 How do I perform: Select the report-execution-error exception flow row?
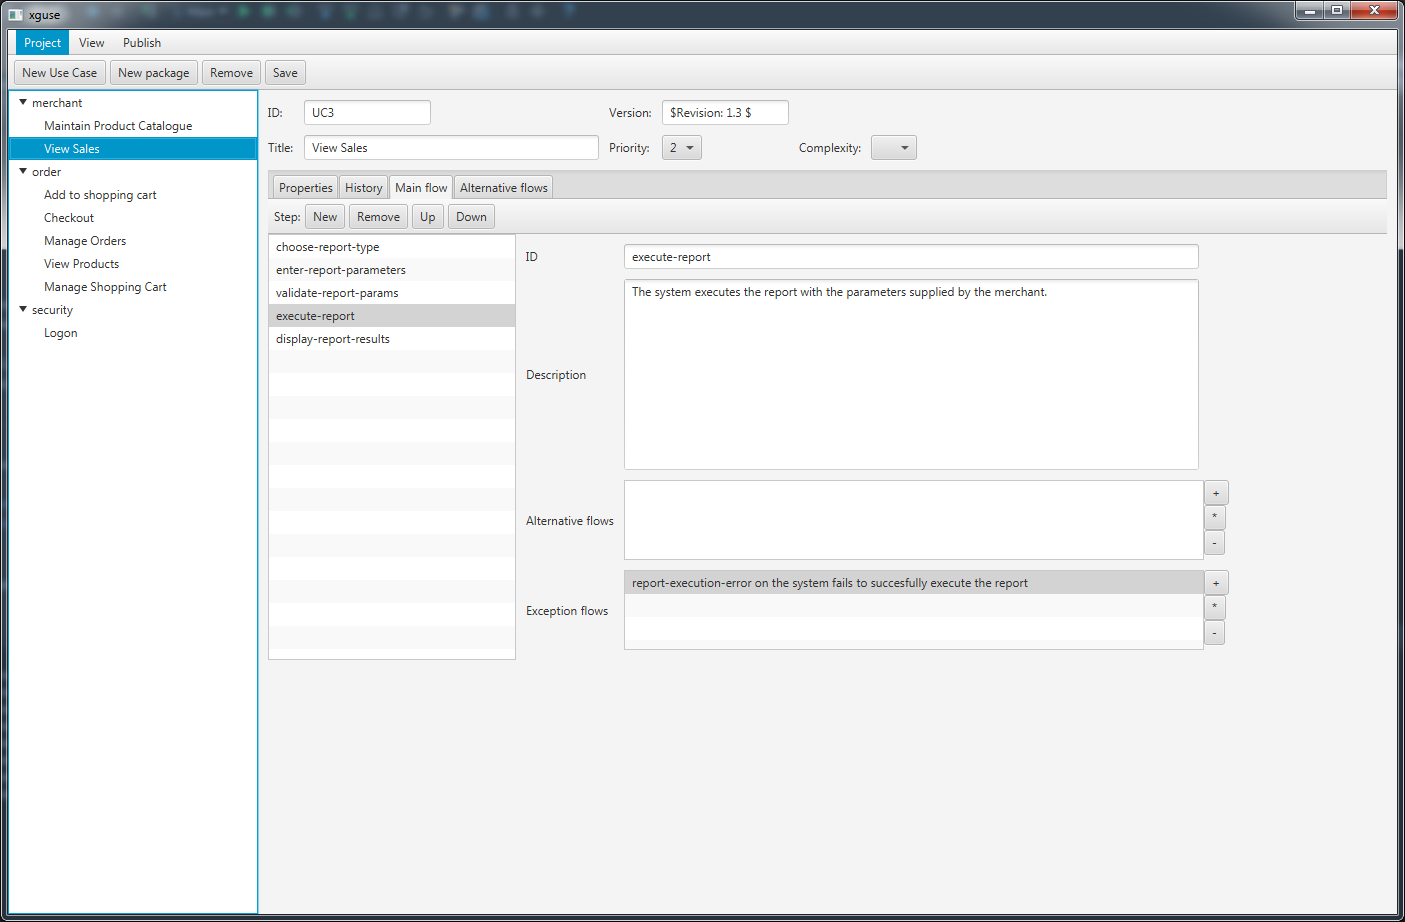pos(914,583)
